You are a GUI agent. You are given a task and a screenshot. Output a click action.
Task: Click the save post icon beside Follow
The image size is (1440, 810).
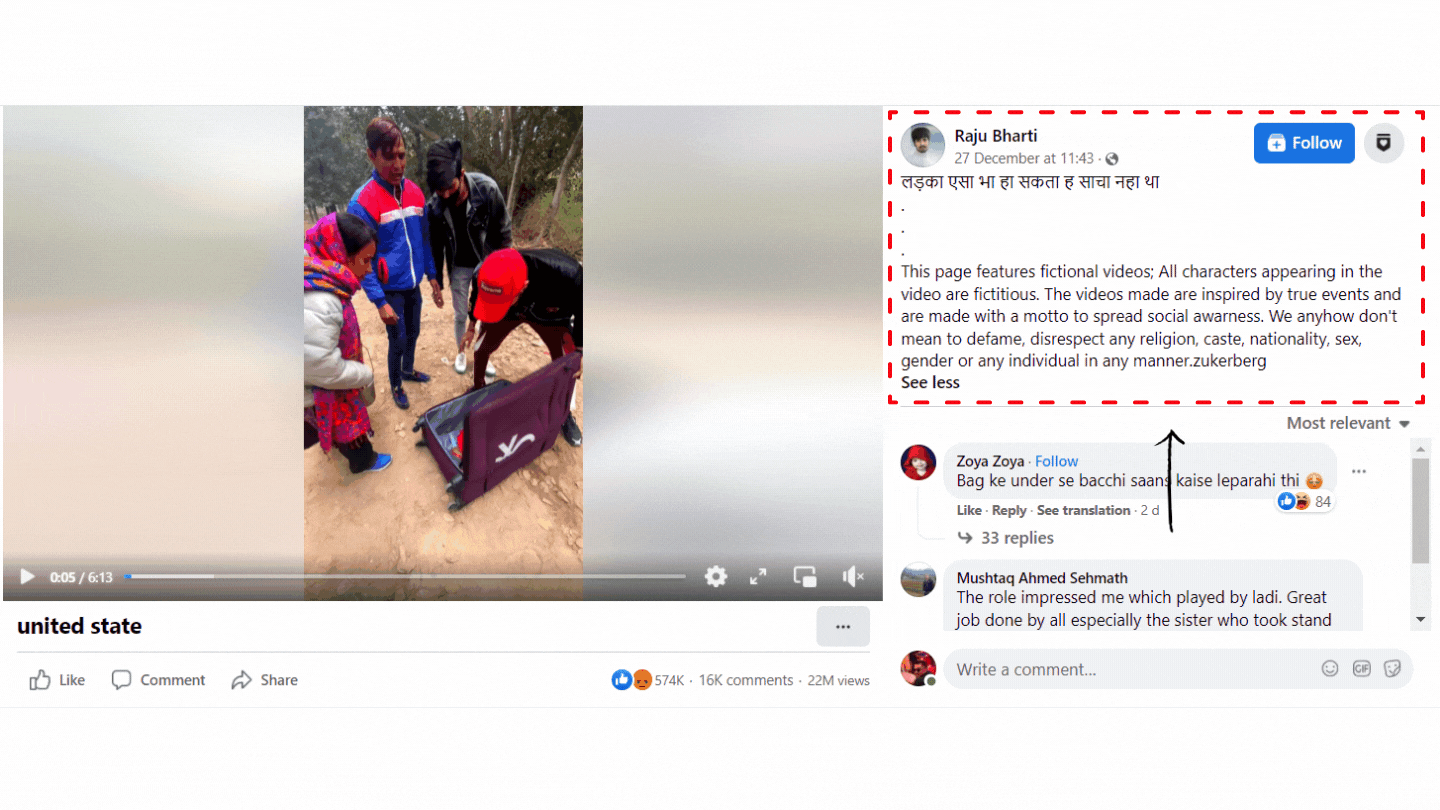pyautogui.click(x=1384, y=143)
